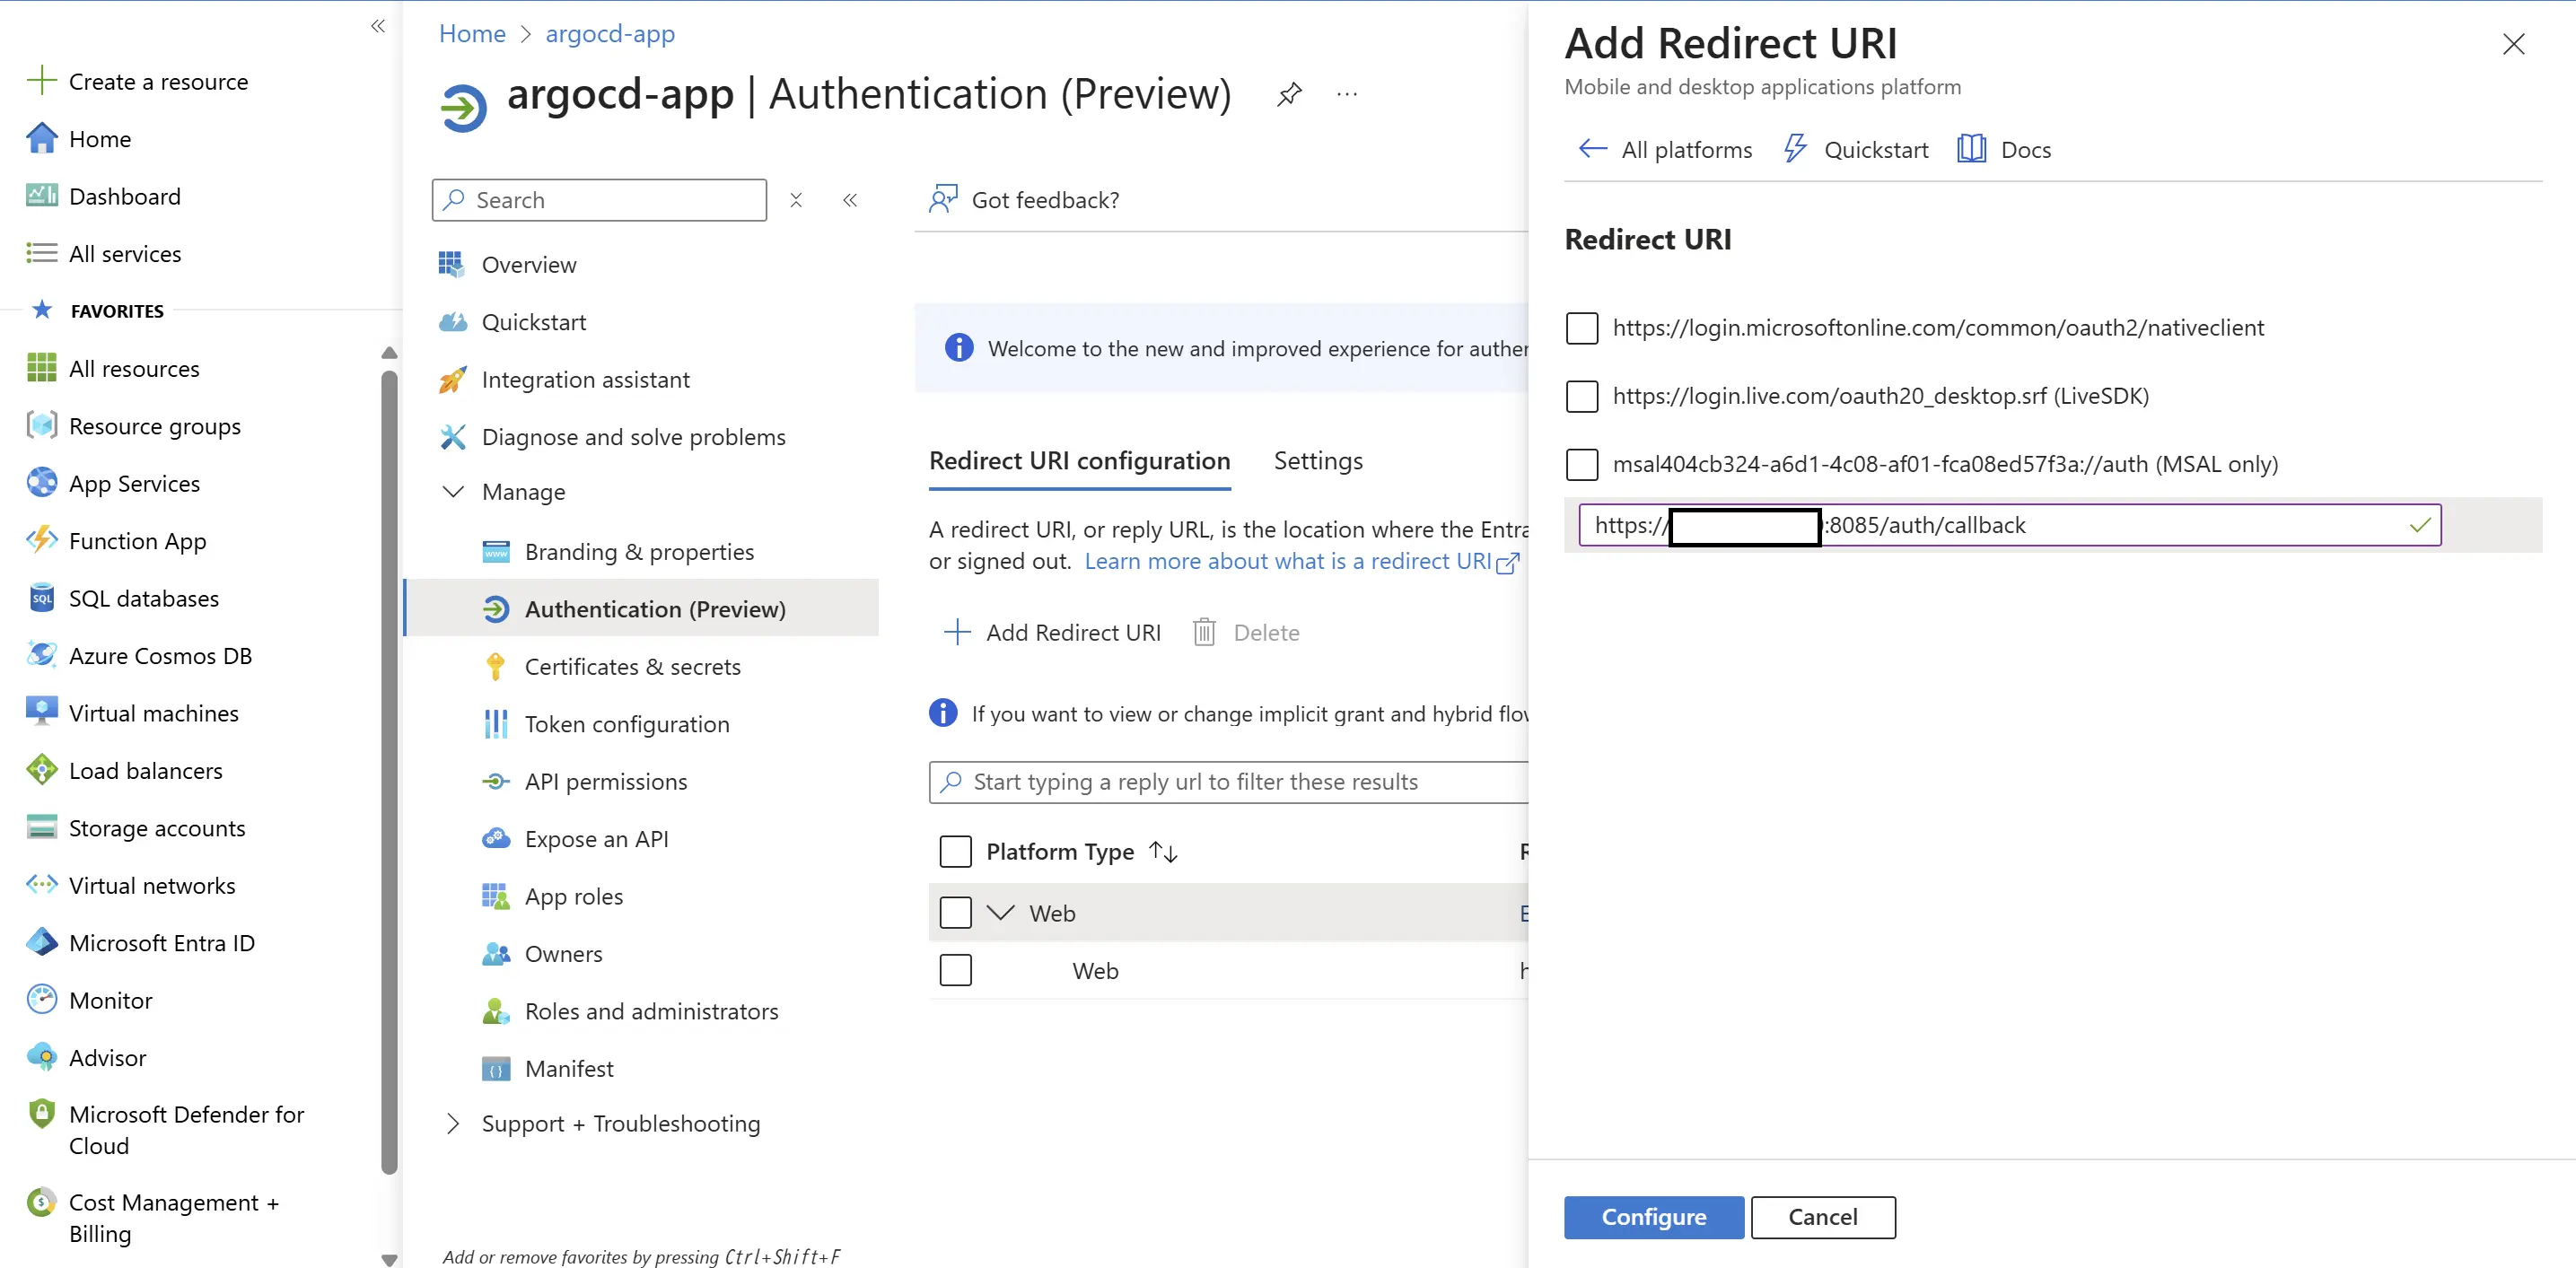Open the Docs link in panel
This screenshot has height=1268, width=2576.
coord(2004,149)
